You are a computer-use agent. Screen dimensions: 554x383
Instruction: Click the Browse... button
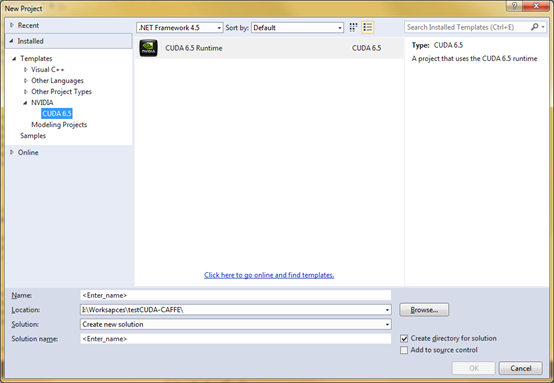[x=424, y=310]
